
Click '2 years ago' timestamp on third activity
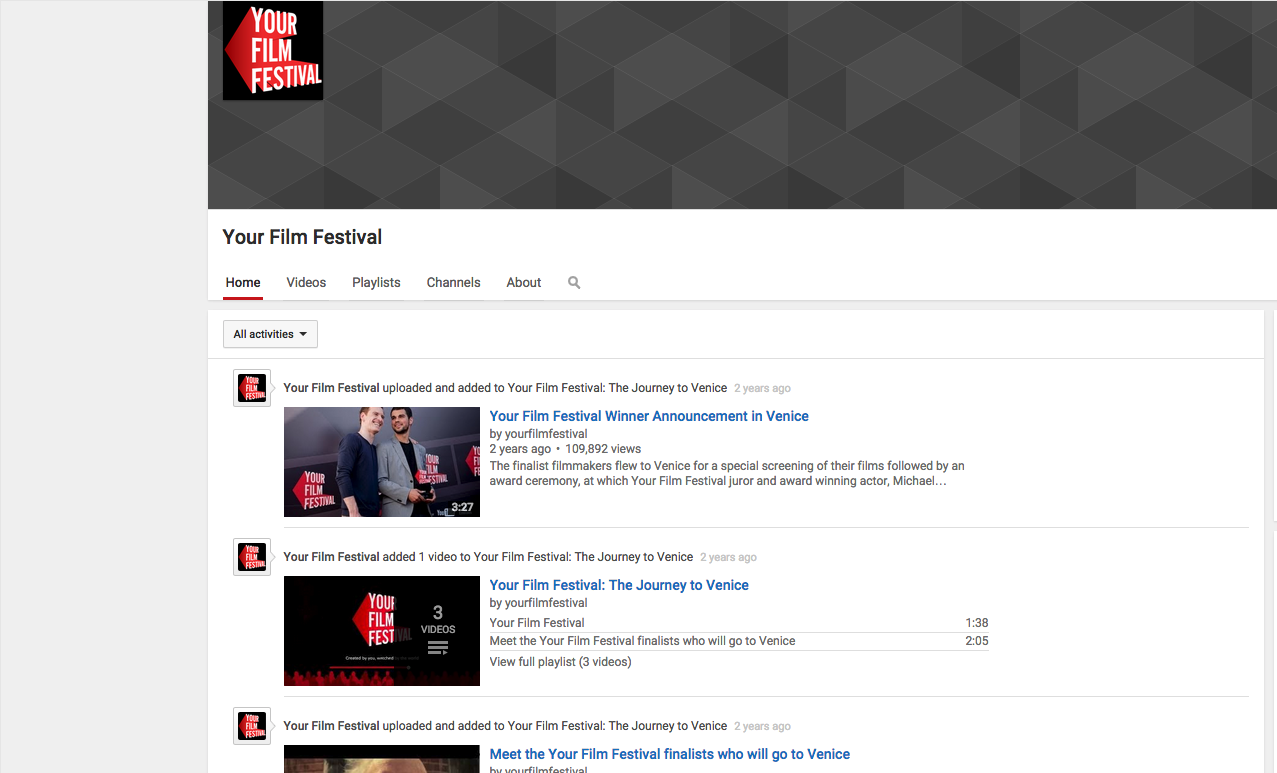click(x=762, y=726)
